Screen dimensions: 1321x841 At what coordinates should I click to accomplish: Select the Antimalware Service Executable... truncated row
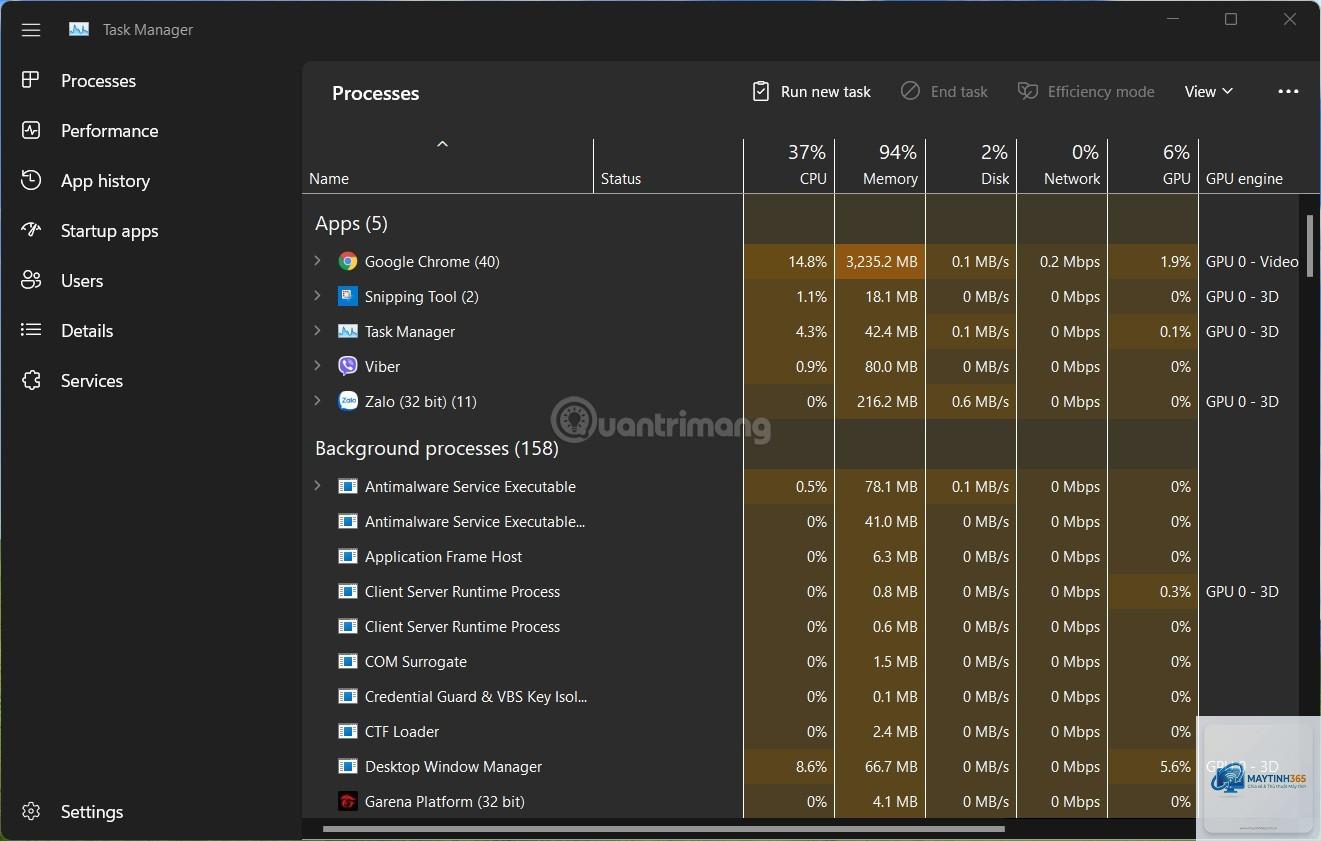click(475, 522)
